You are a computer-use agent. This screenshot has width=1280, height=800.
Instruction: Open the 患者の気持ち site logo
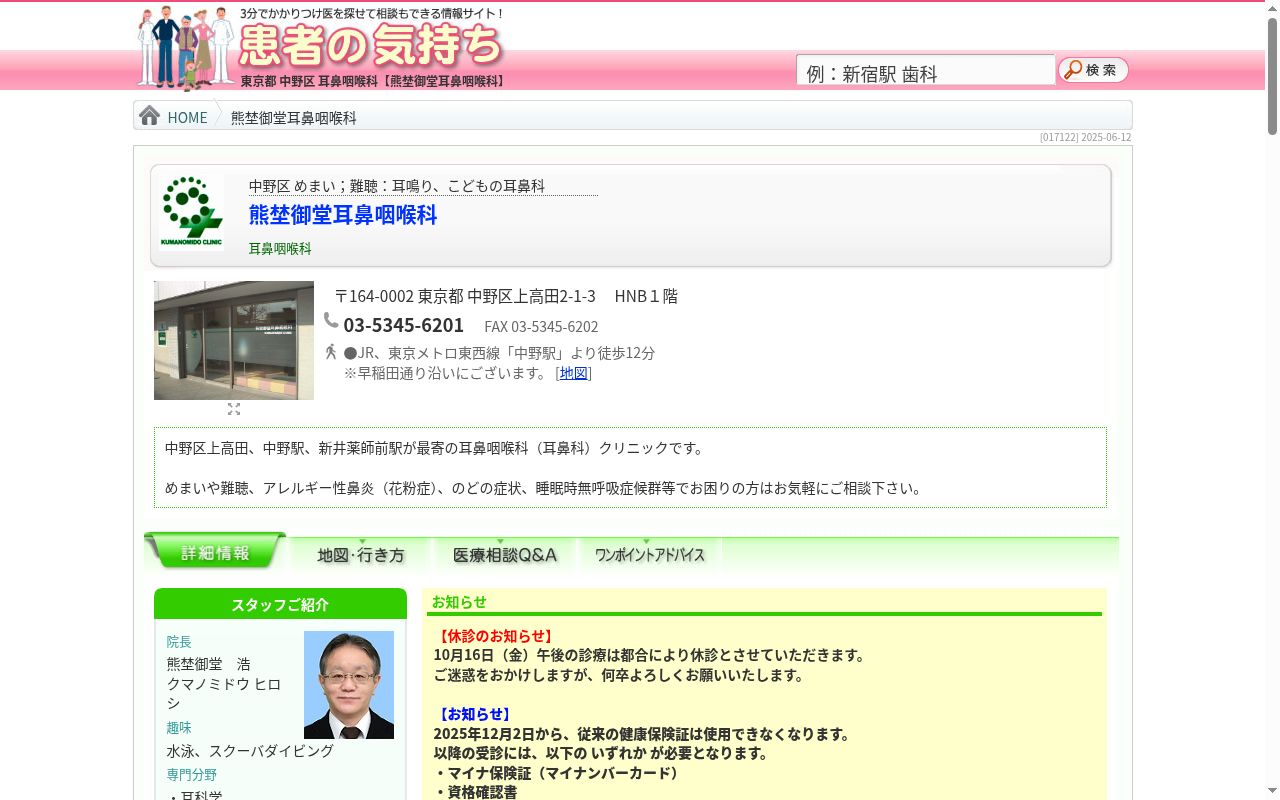point(371,44)
